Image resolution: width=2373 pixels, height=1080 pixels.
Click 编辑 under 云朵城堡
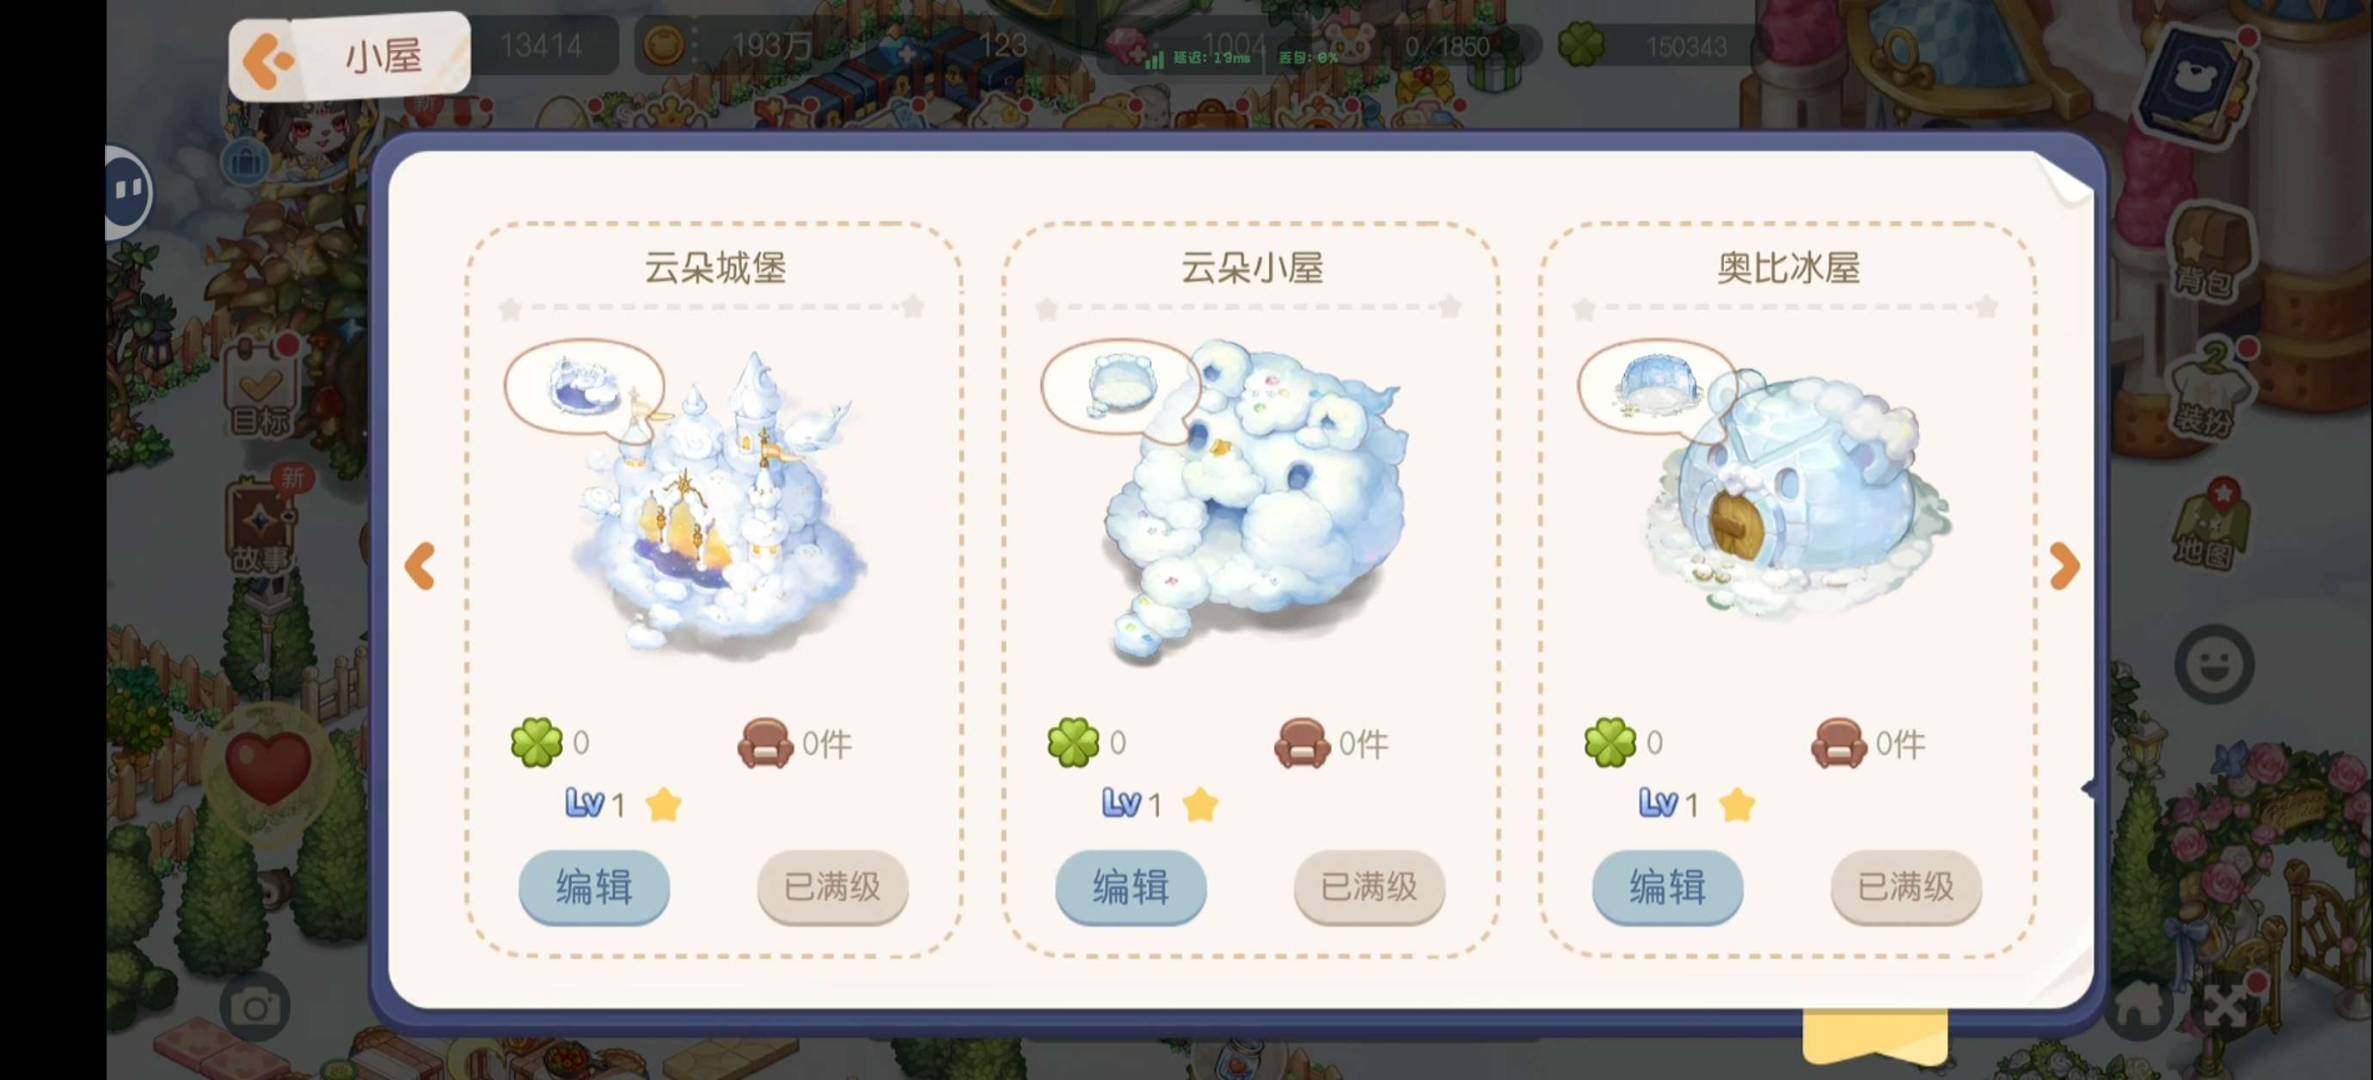click(x=594, y=887)
